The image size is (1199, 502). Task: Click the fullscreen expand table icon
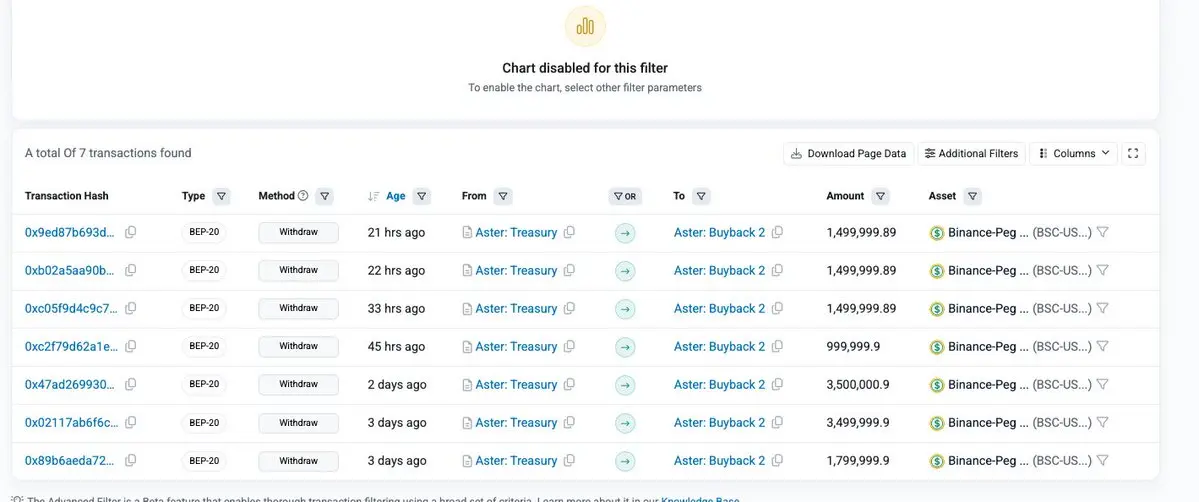pyautogui.click(x=1133, y=154)
